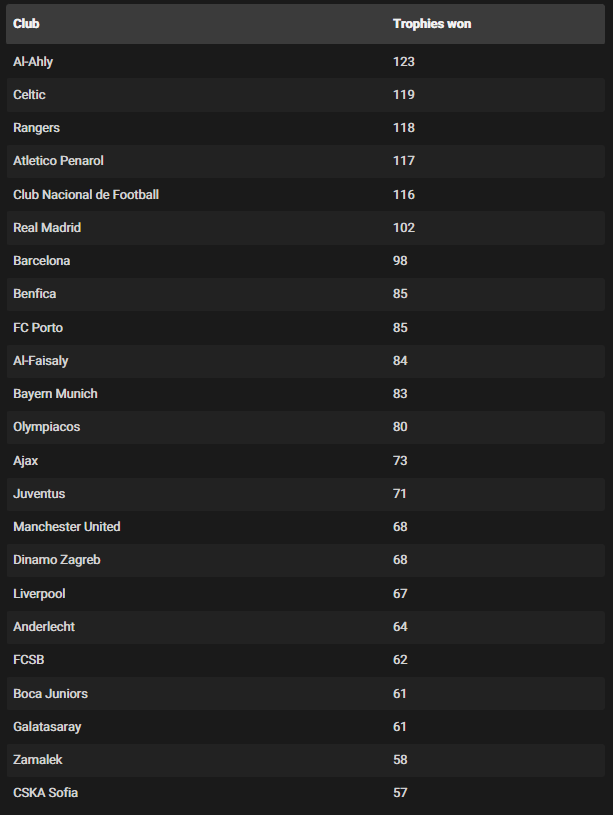This screenshot has width=613, height=815.
Task: Click the Club column header
Action: click(x=27, y=23)
